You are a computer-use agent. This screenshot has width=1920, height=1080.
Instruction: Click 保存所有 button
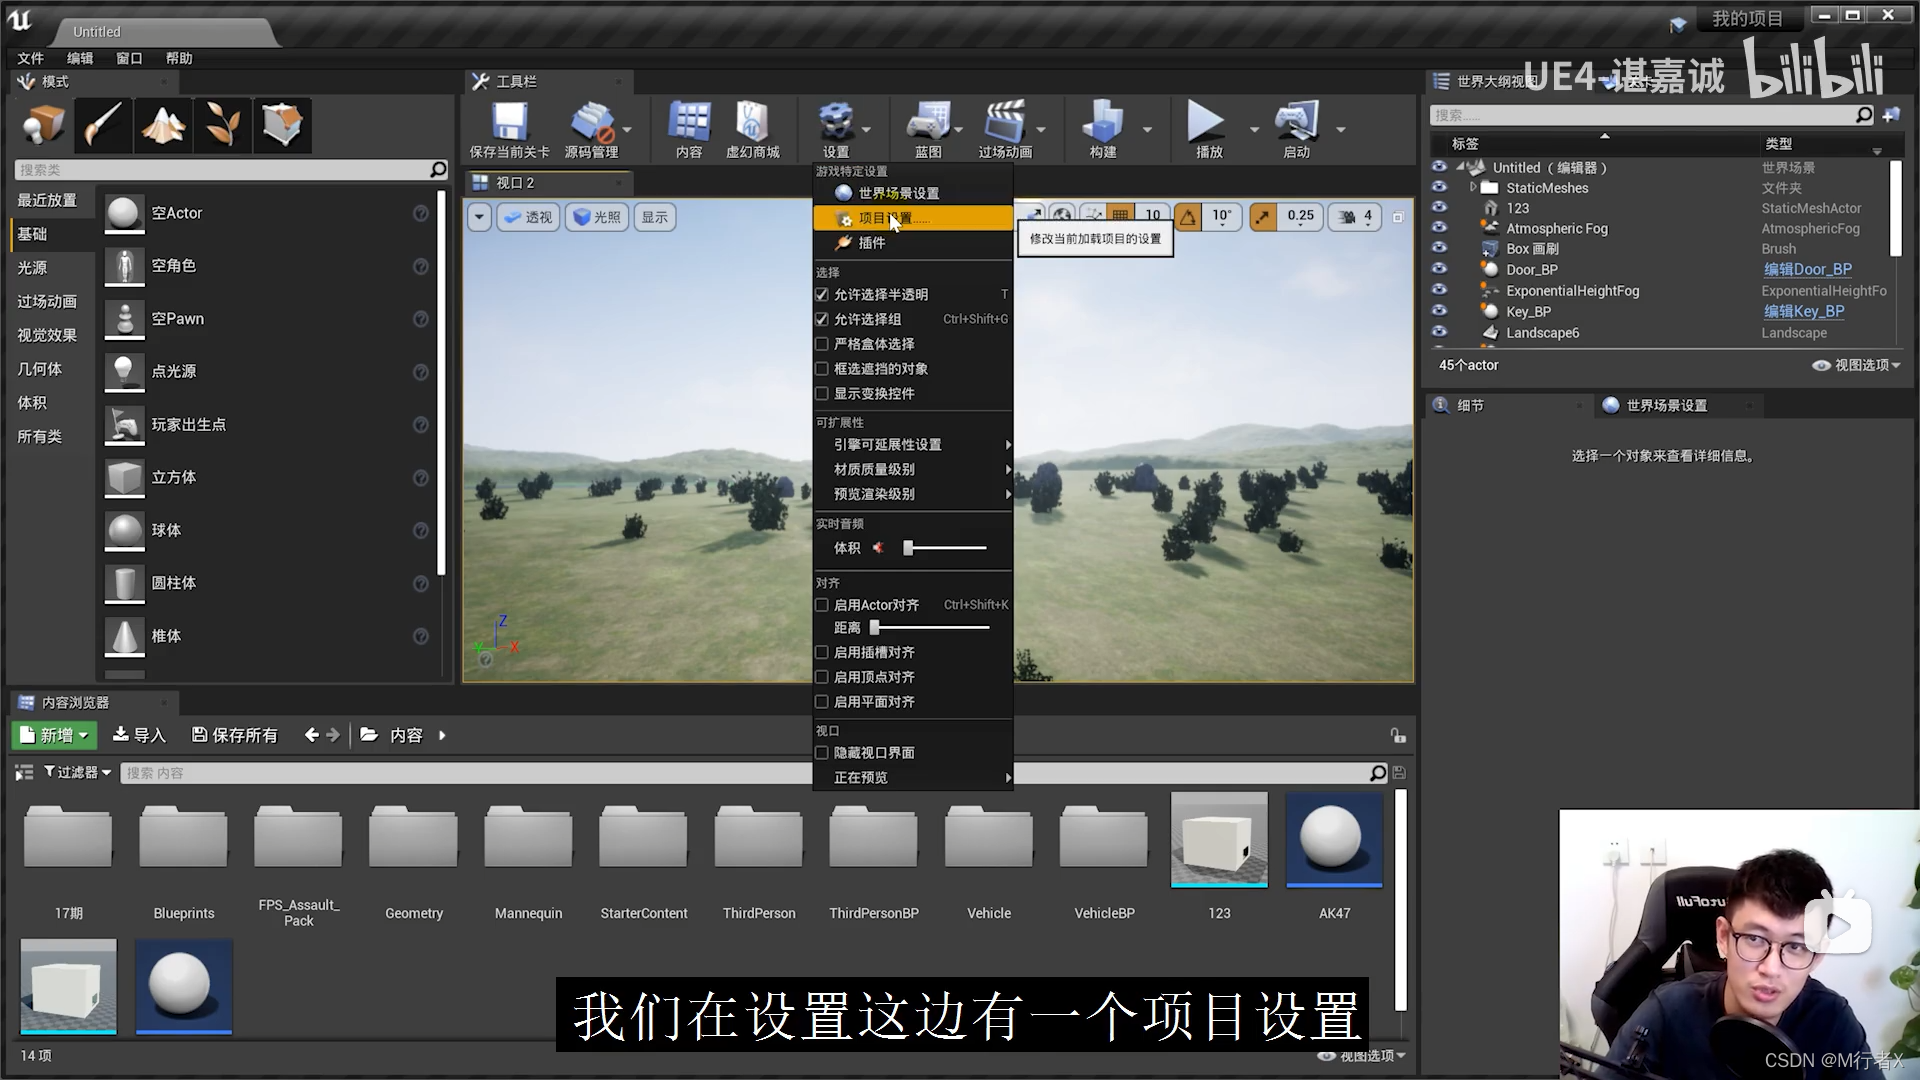[231, 736]
